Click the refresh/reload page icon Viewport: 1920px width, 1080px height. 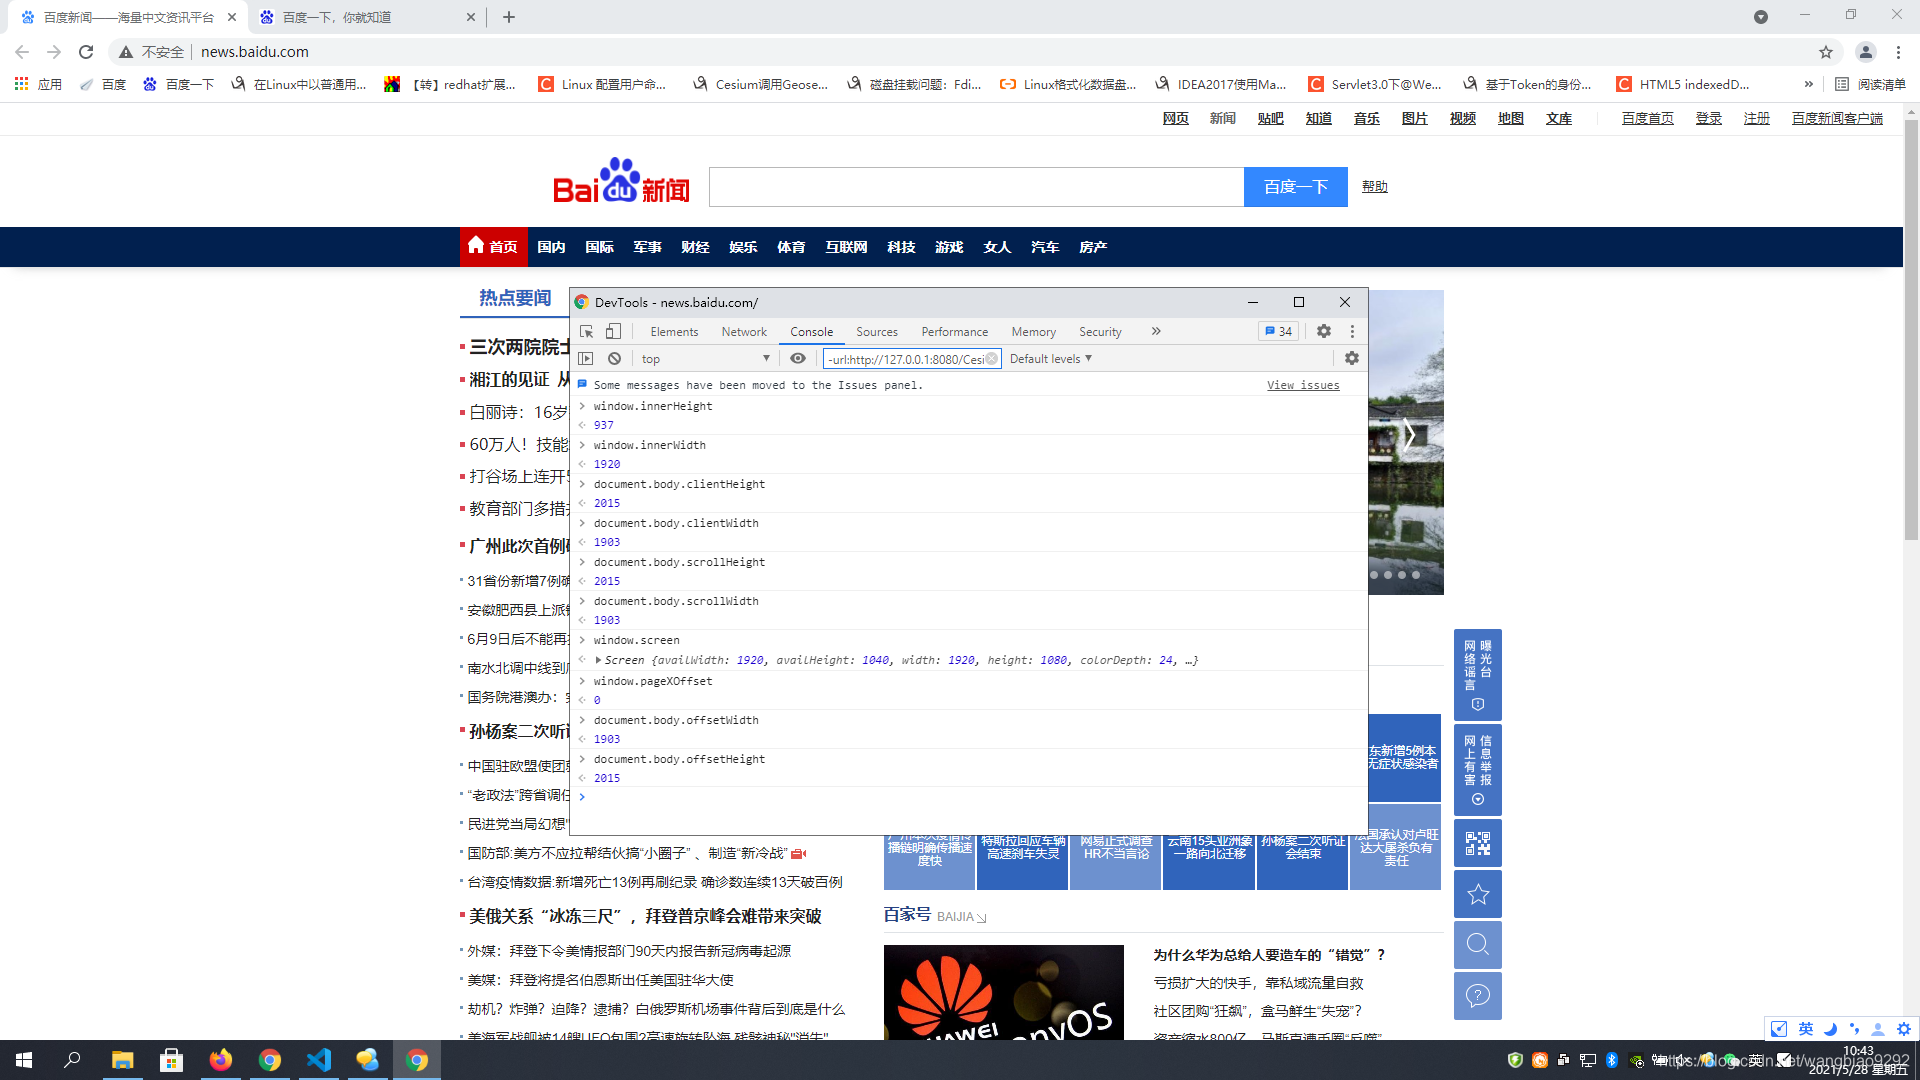pyautogui.click(x=84, y=51)
